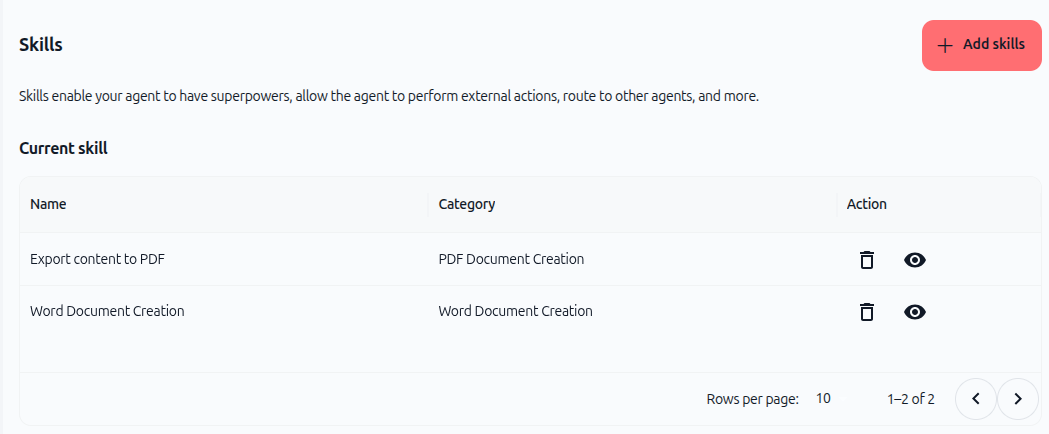Click the PDF Document Creation category cell
The width and height of the screenshot is (1049, 434).
click(511, 259)
